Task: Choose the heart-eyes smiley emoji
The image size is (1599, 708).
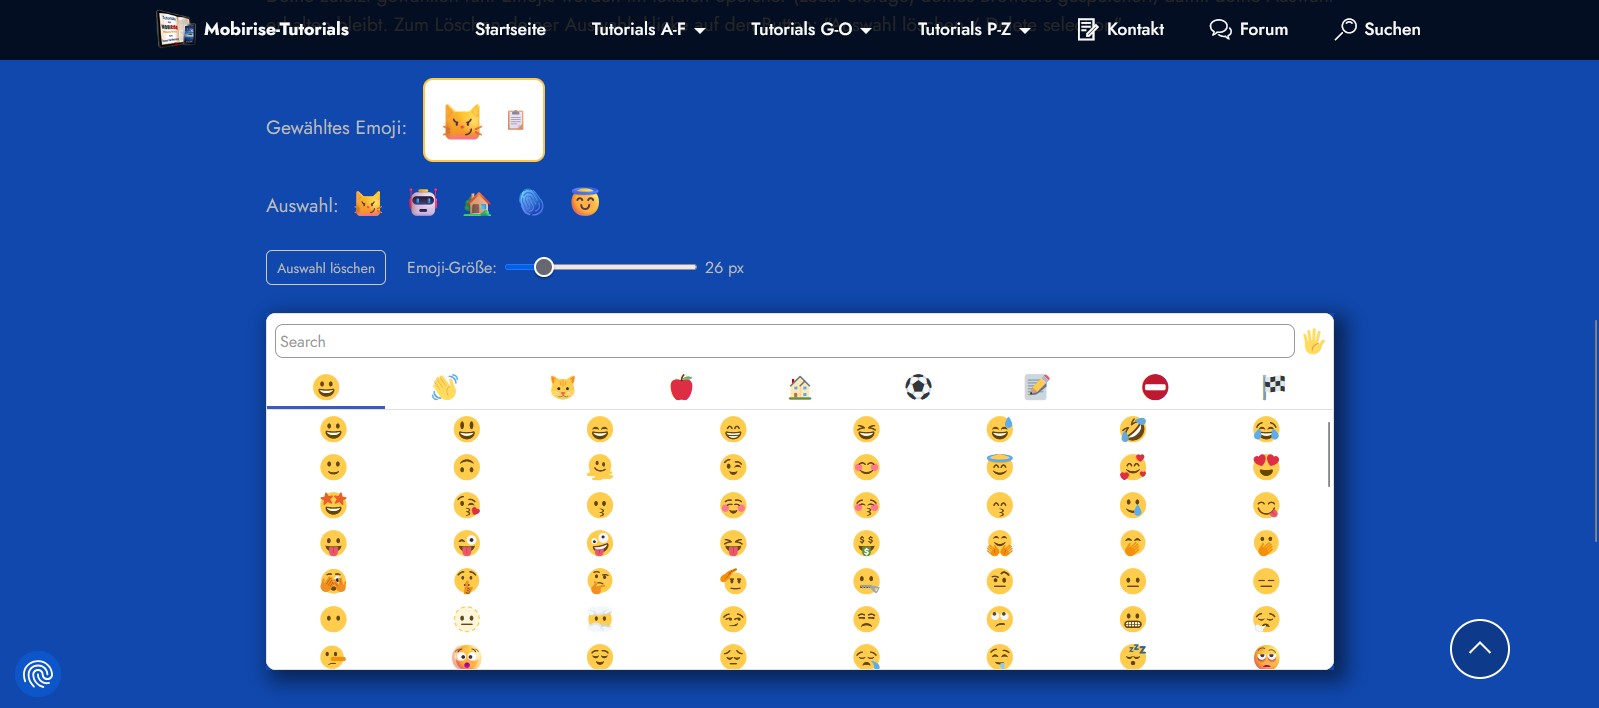Action: (x=1265, y=467)
